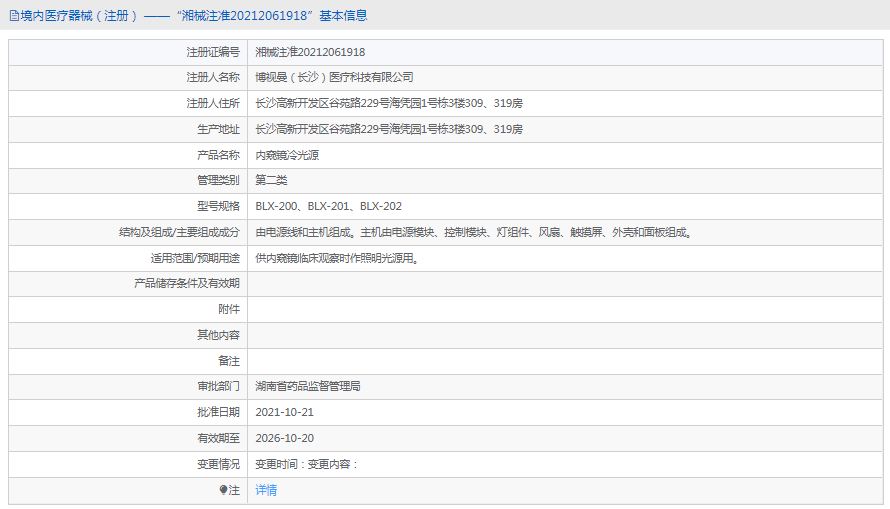Click the 批准日期 label
The image size is (890, 509).
pos(219,413)
